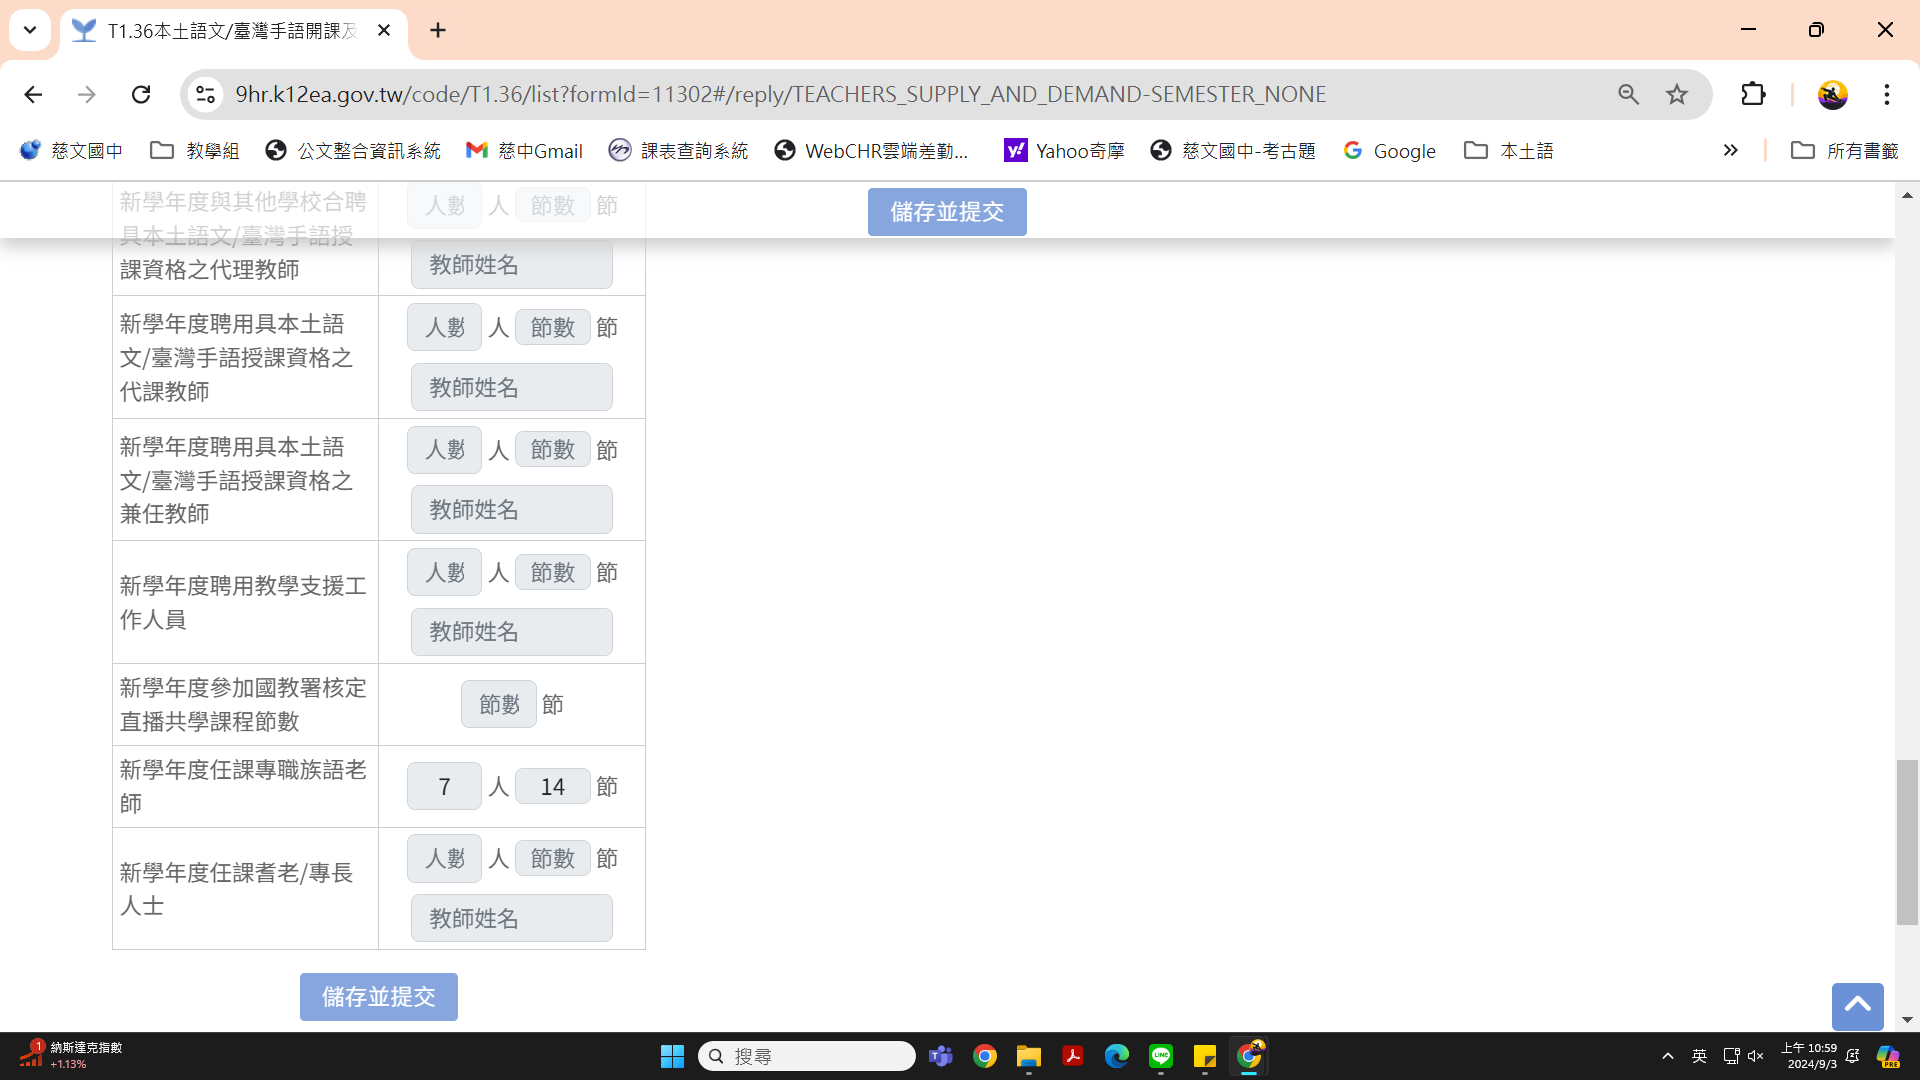Show hidden system tray icons
This screenshot has width=1920, height=1080.
[1668, 1056]
